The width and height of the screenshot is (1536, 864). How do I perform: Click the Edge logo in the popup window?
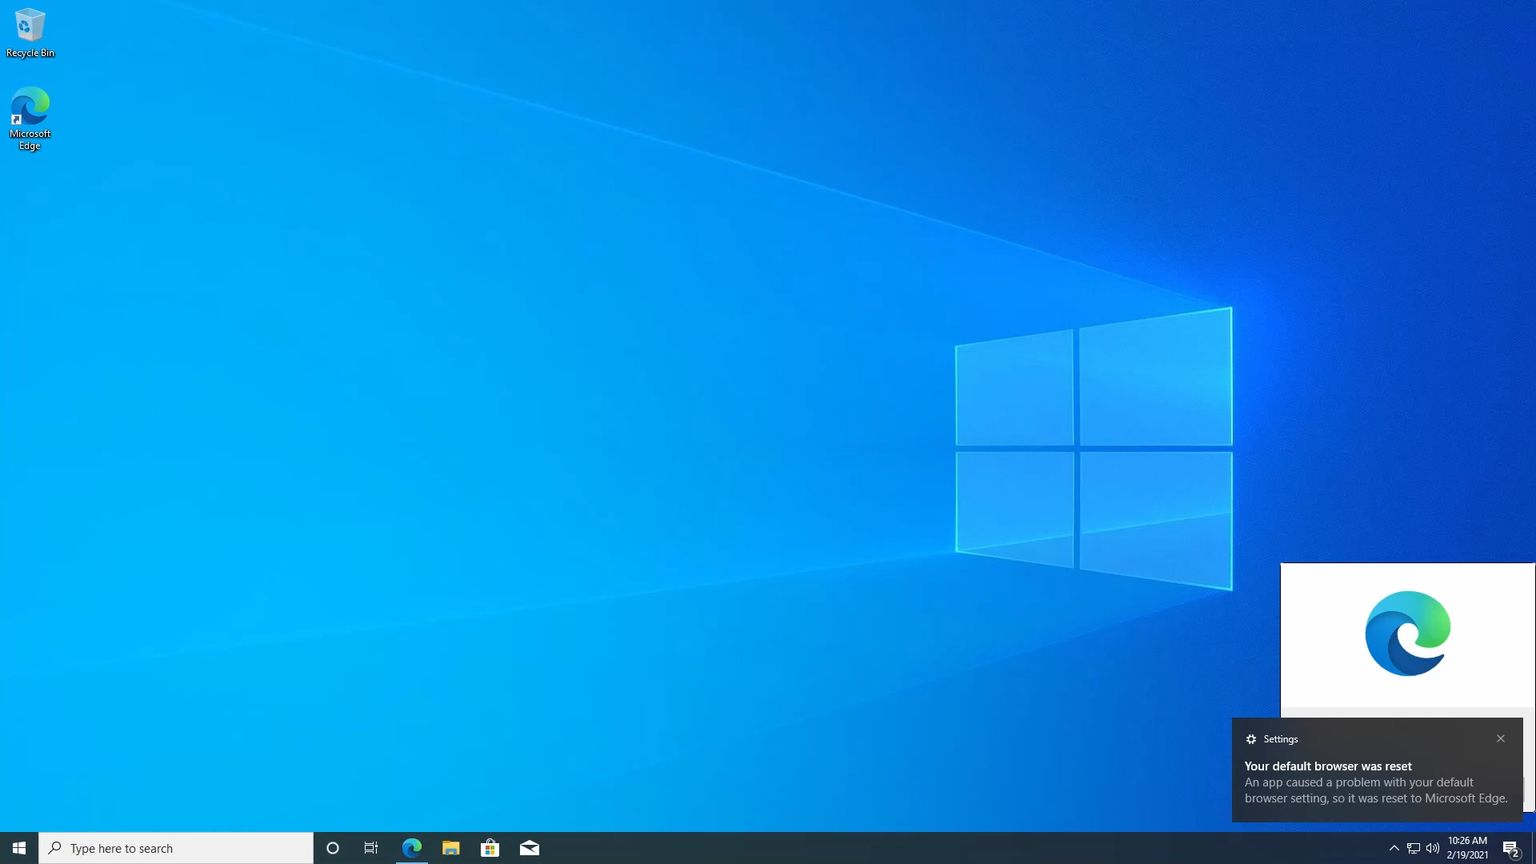coord(1407,632)
